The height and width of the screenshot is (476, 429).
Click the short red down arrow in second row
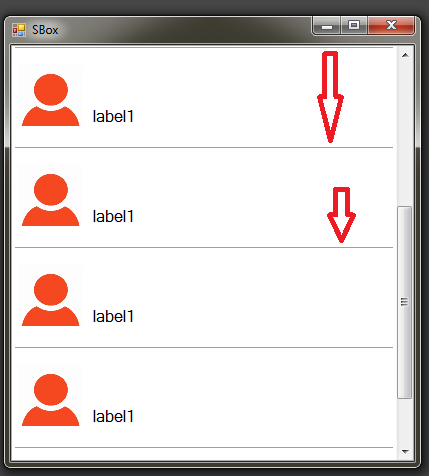click(341, 215)
